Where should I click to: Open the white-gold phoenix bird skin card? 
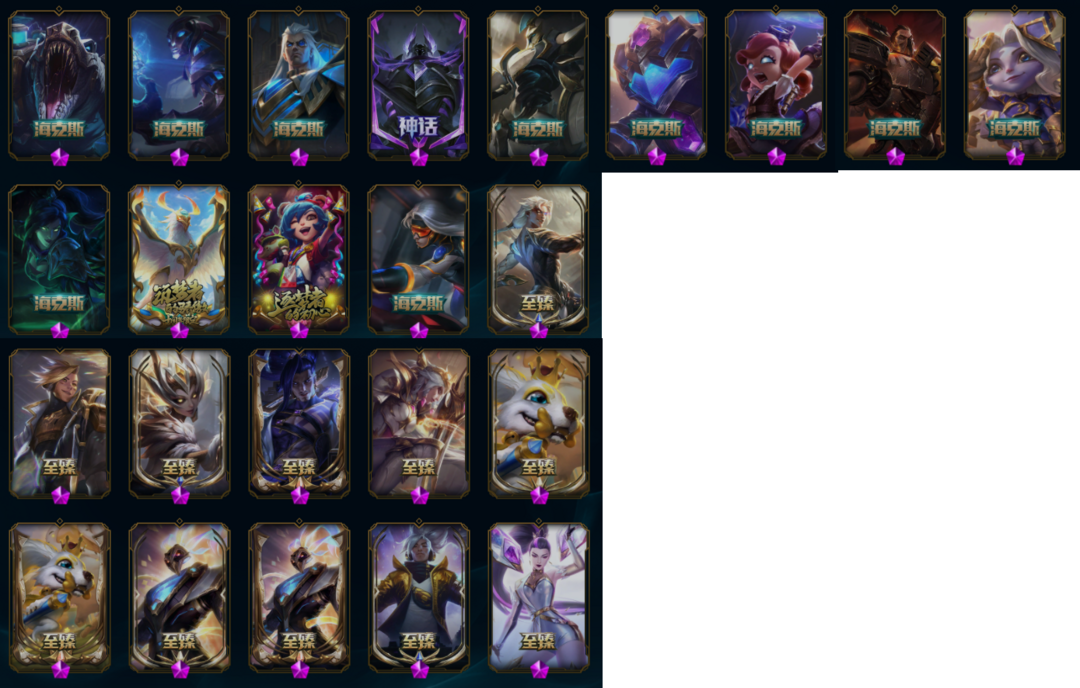tap(179, 258)
